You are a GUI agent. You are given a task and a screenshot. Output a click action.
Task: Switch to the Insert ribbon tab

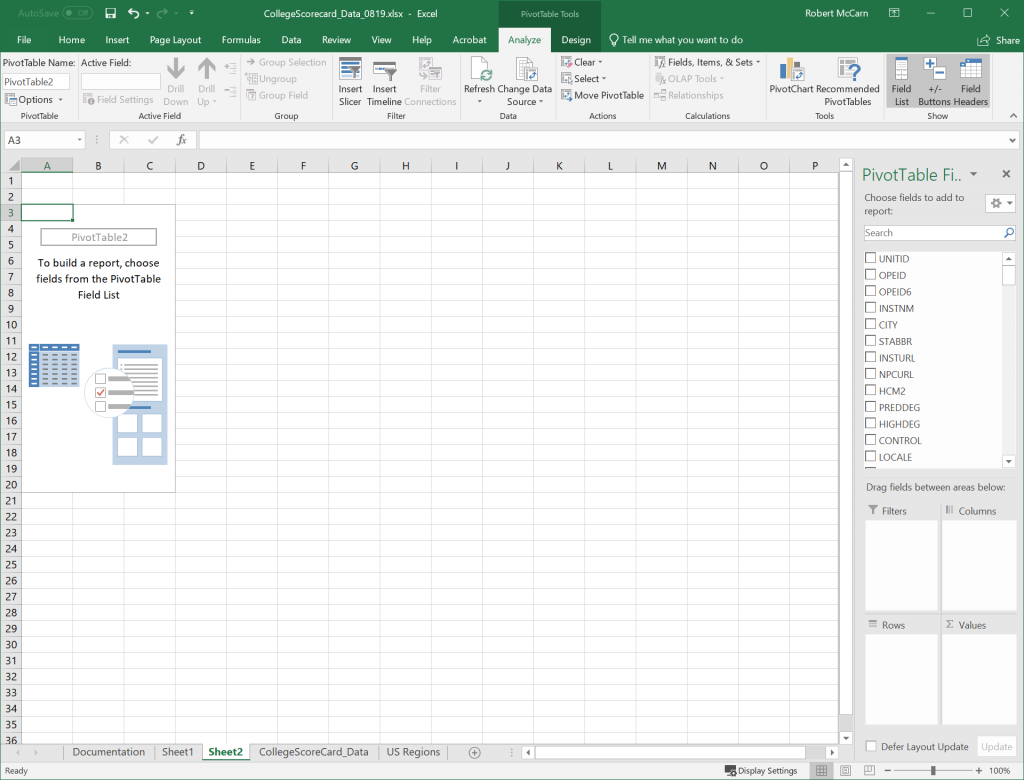point(117,40)
